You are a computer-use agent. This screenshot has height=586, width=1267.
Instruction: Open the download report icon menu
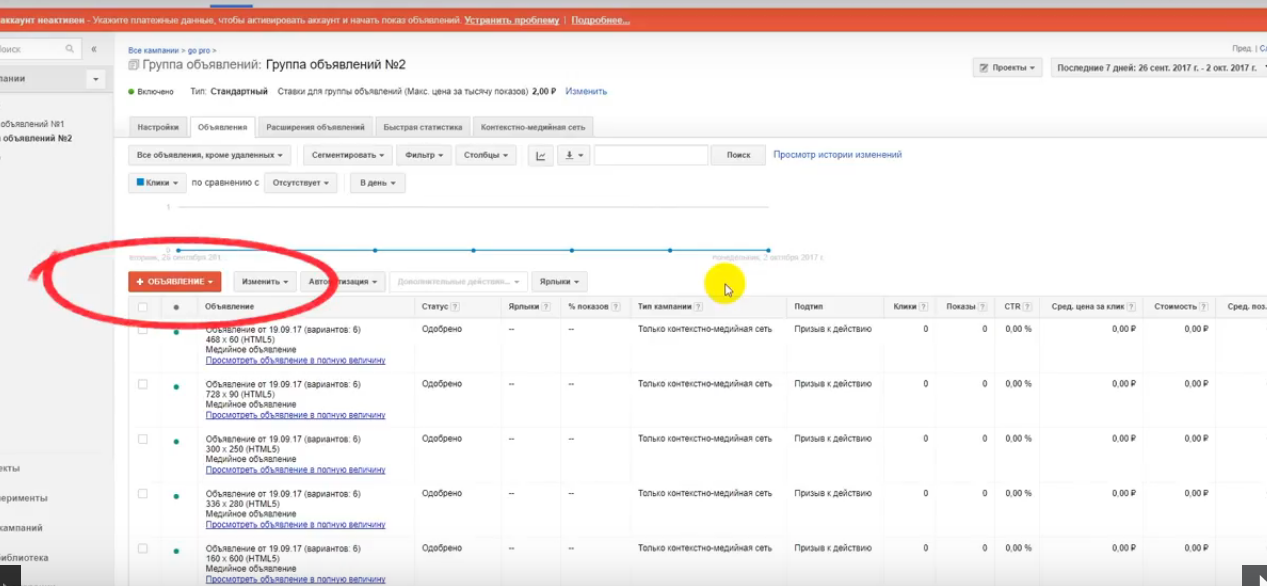tap(575, 155)
